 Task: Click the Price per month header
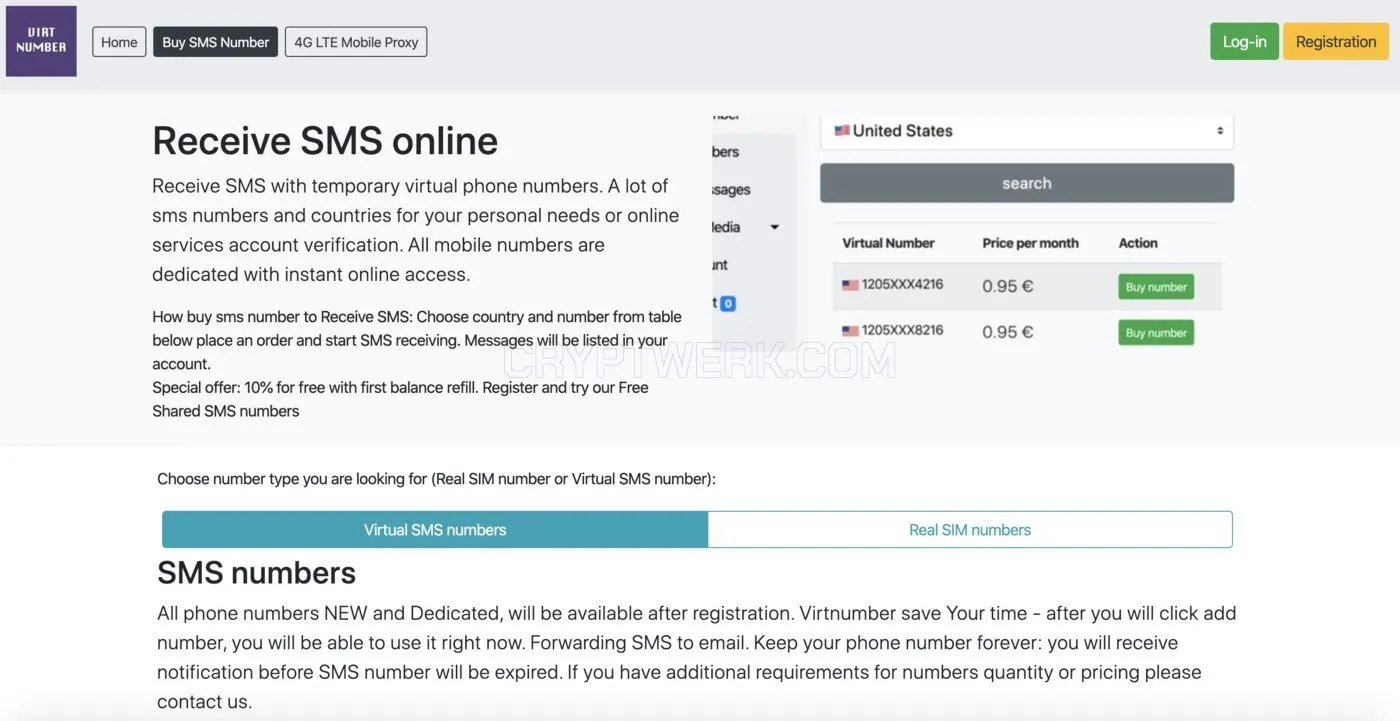point(1030,243)
